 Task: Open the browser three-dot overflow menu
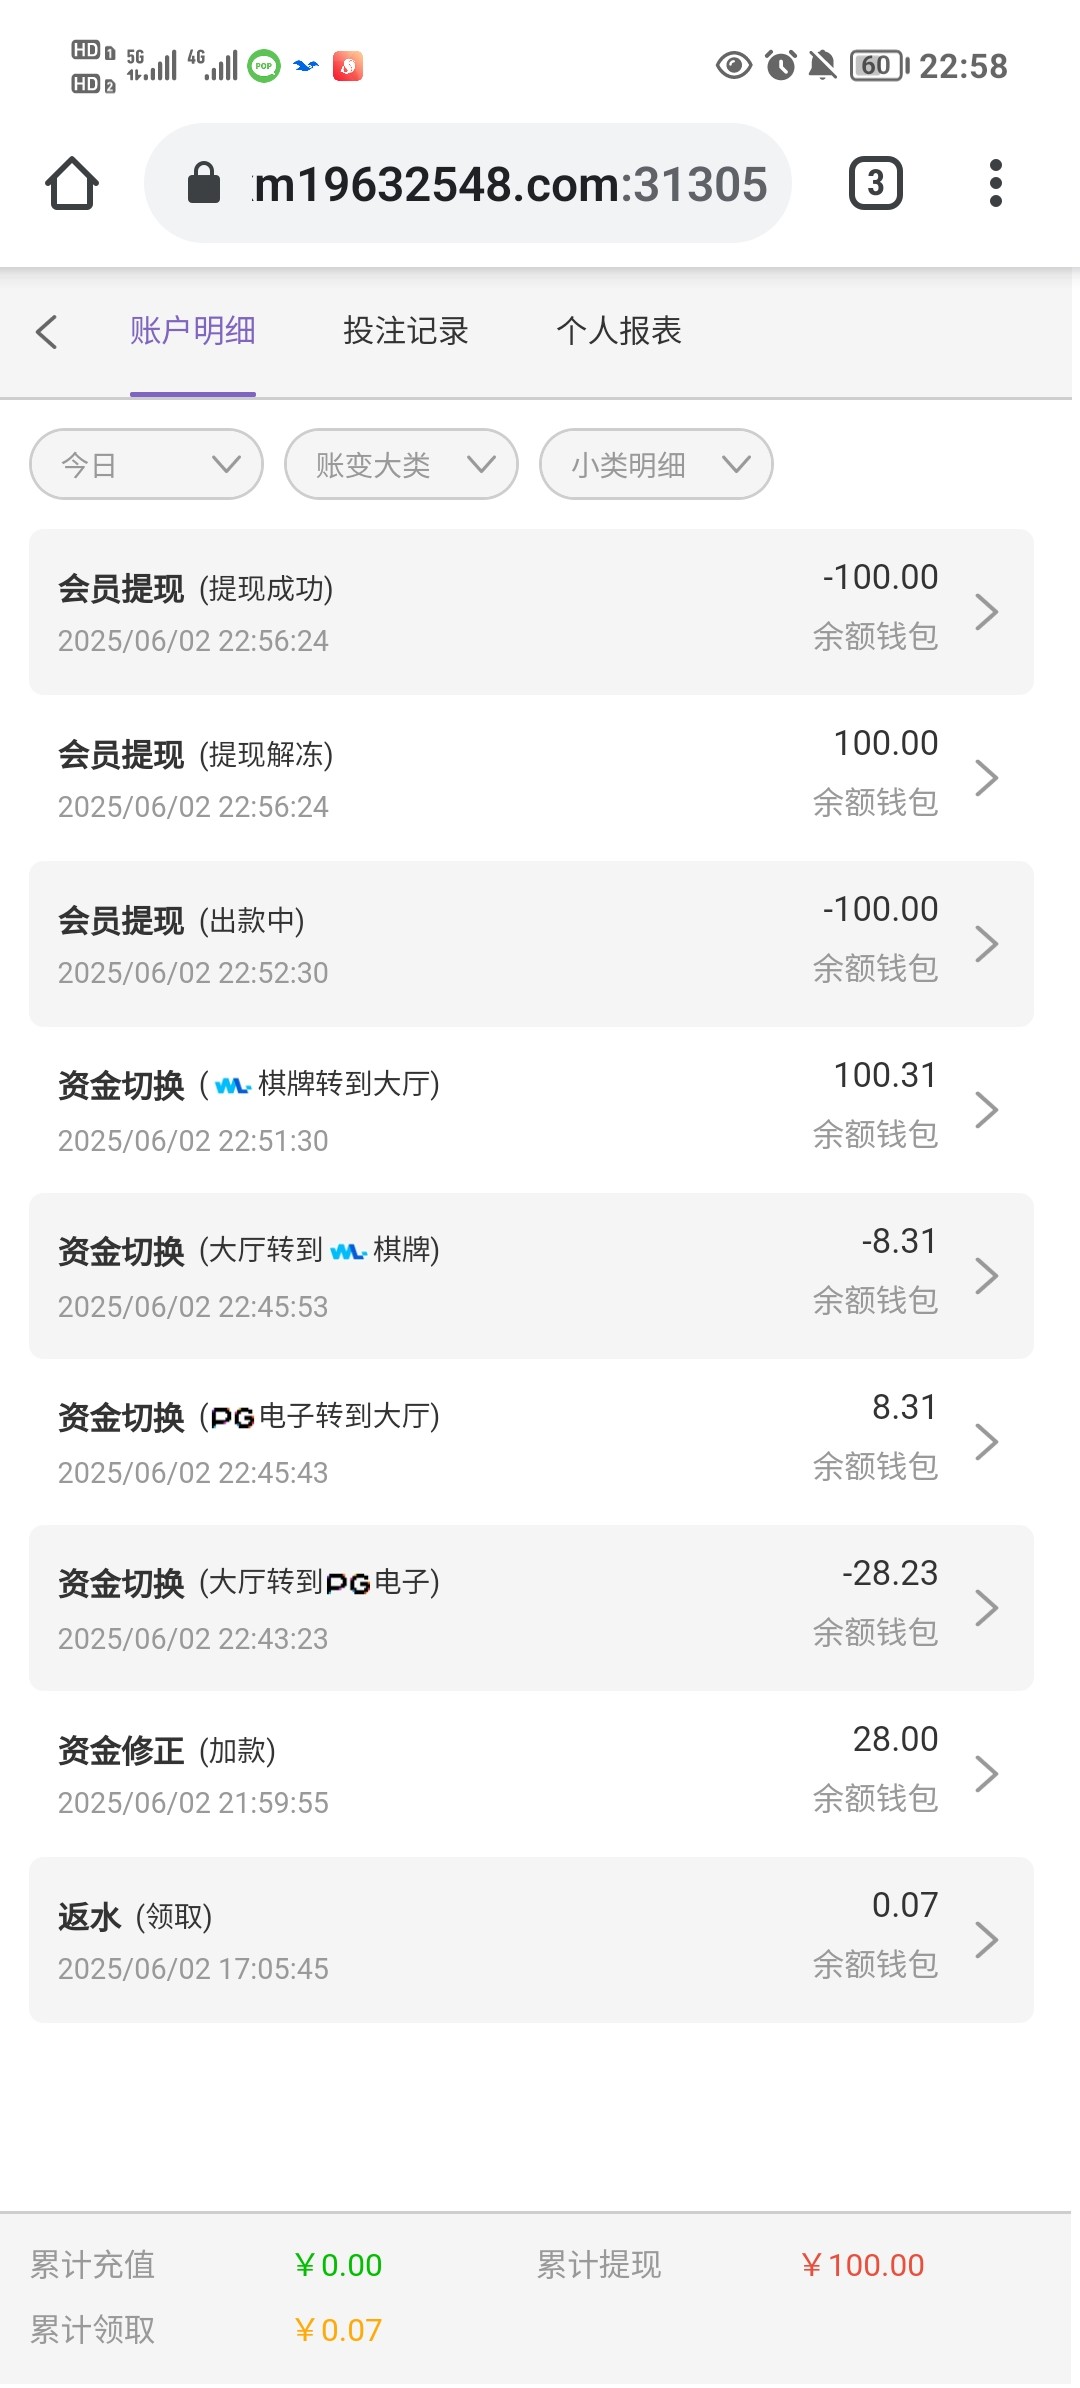point(995,184)
